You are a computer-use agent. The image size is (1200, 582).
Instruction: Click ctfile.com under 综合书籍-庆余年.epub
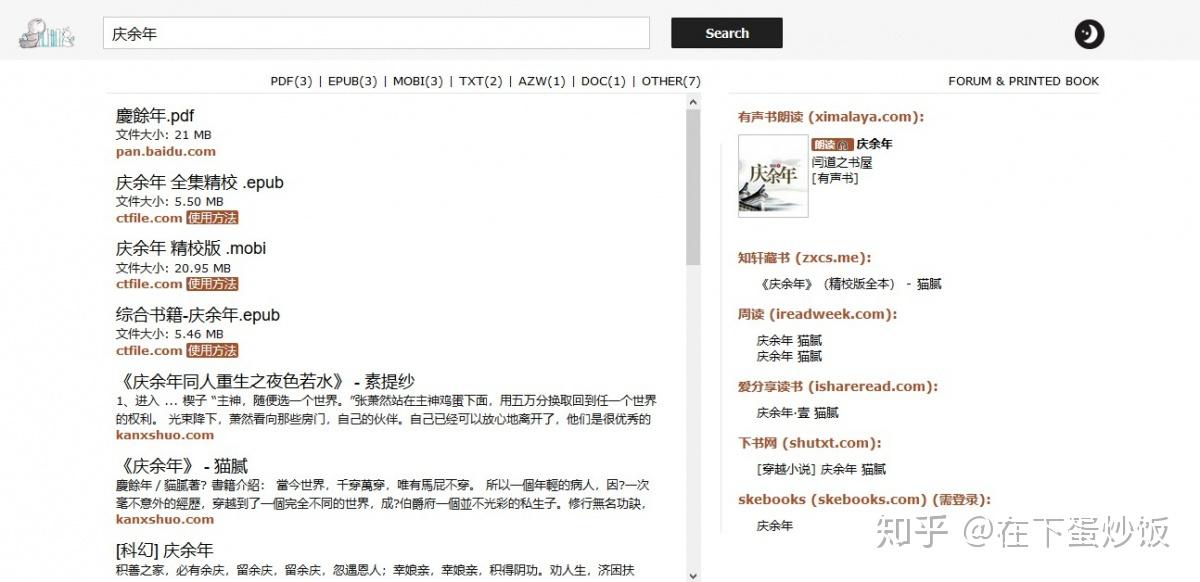click(149, 350)
